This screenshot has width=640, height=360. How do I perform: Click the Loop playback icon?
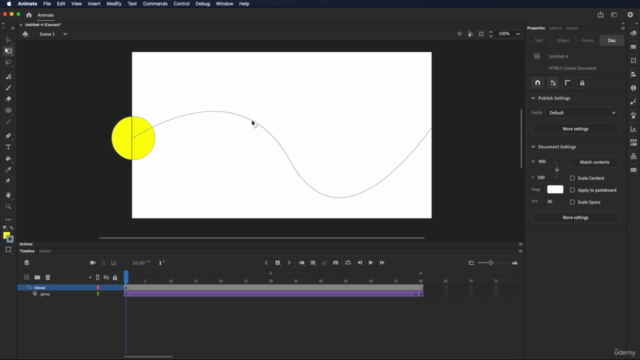[x=348, y=263]
